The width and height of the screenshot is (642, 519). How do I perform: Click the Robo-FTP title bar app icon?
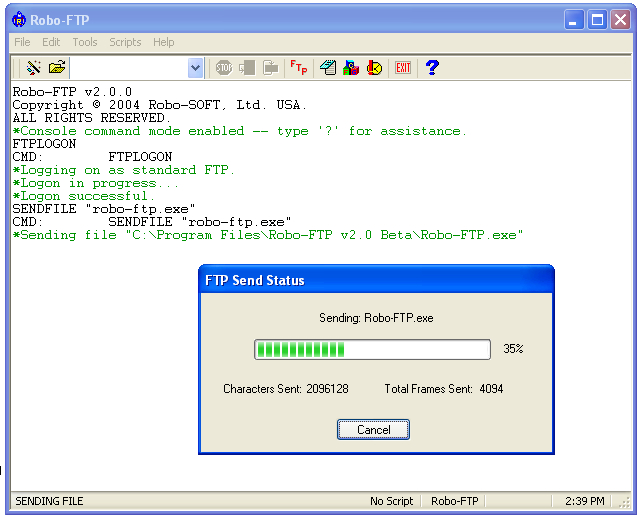[x=19, y=19]
